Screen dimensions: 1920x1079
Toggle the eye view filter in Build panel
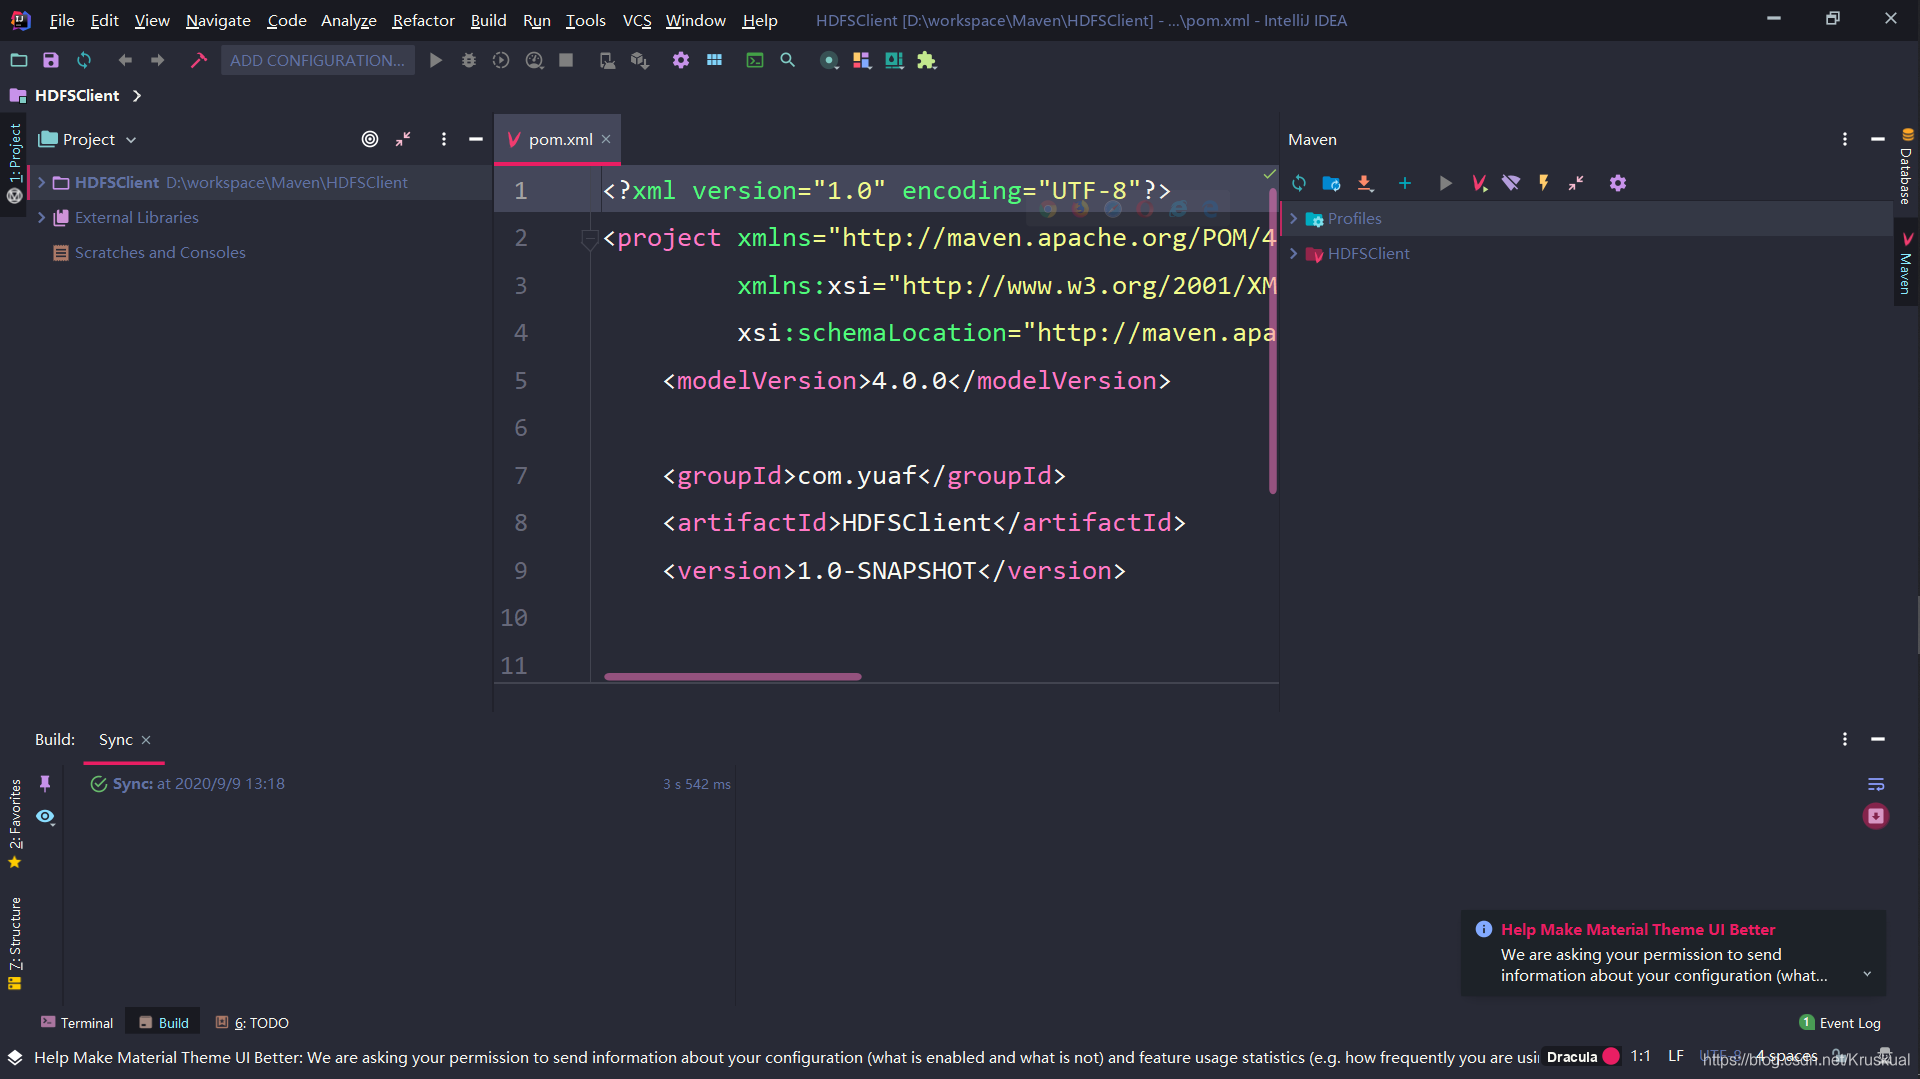point(45,817)
